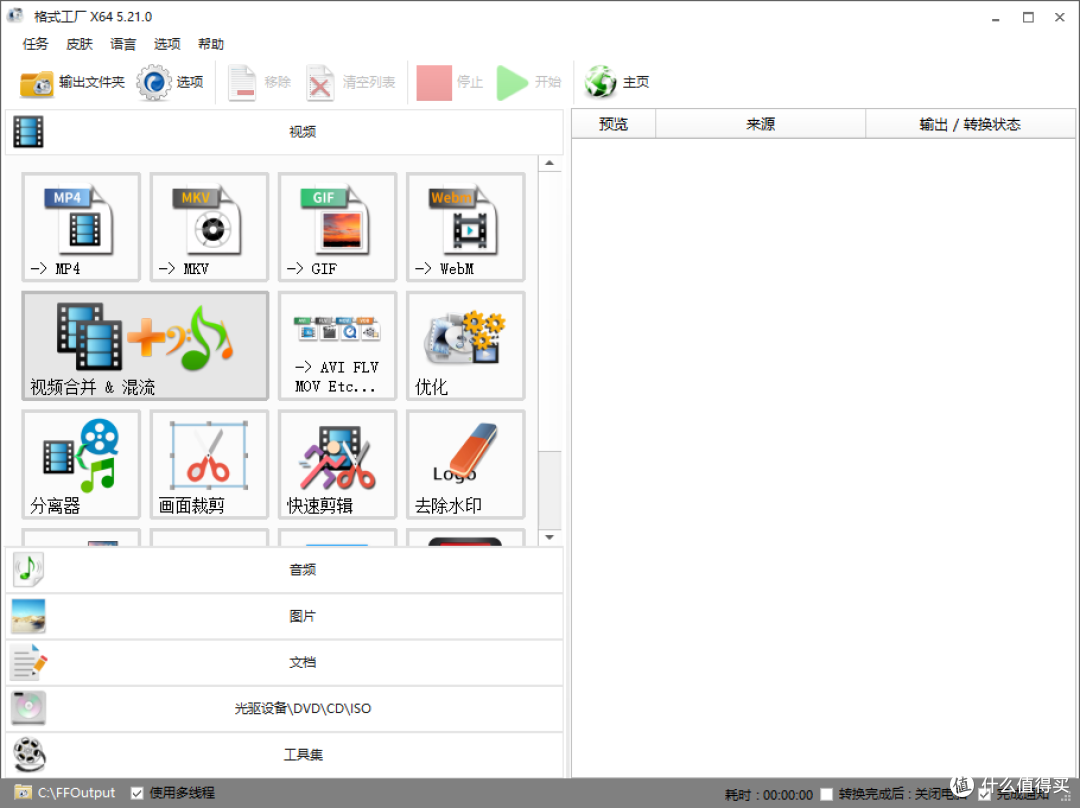Open the 任务 menu
This screenshot has width=1080, height=808.
coord(35,44)
